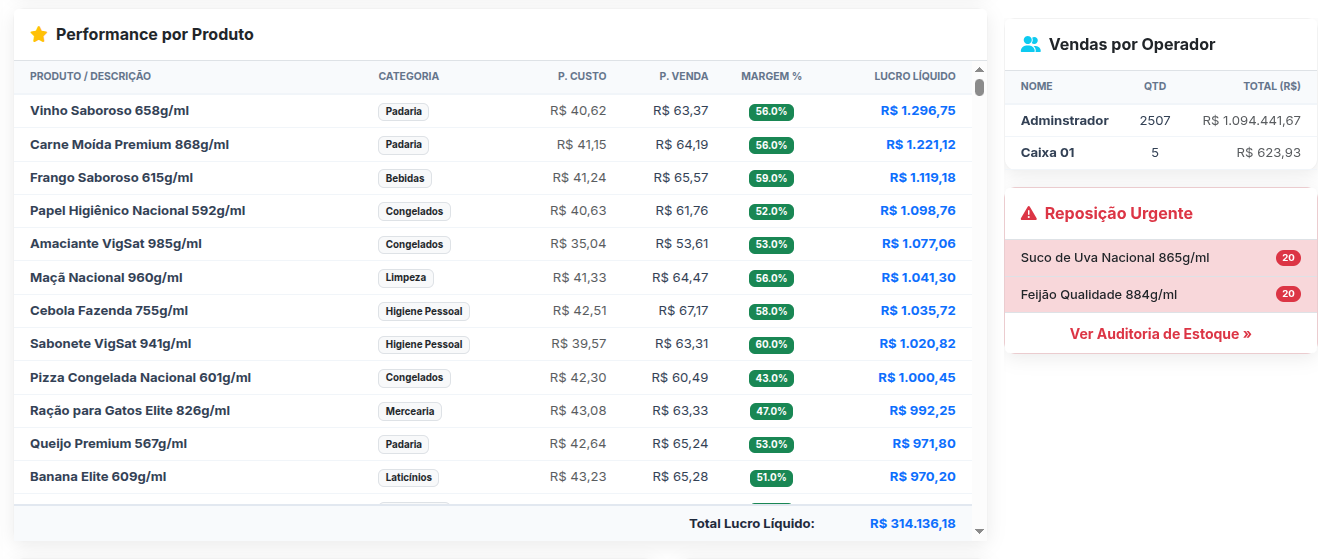
Task: Click the star icon beside Performance por Produto
Action: click(x=39, y=35)
